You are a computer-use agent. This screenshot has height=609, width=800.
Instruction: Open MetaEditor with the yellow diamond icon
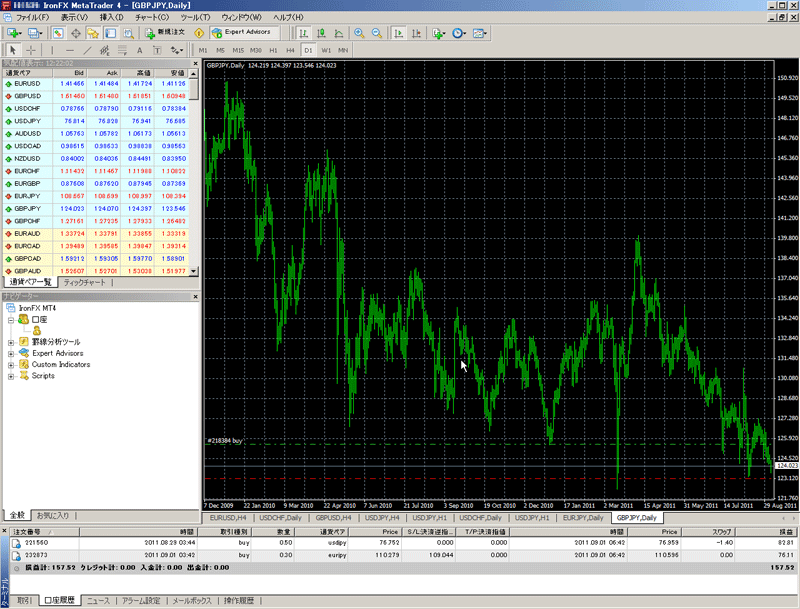click(x=199, y=33)
